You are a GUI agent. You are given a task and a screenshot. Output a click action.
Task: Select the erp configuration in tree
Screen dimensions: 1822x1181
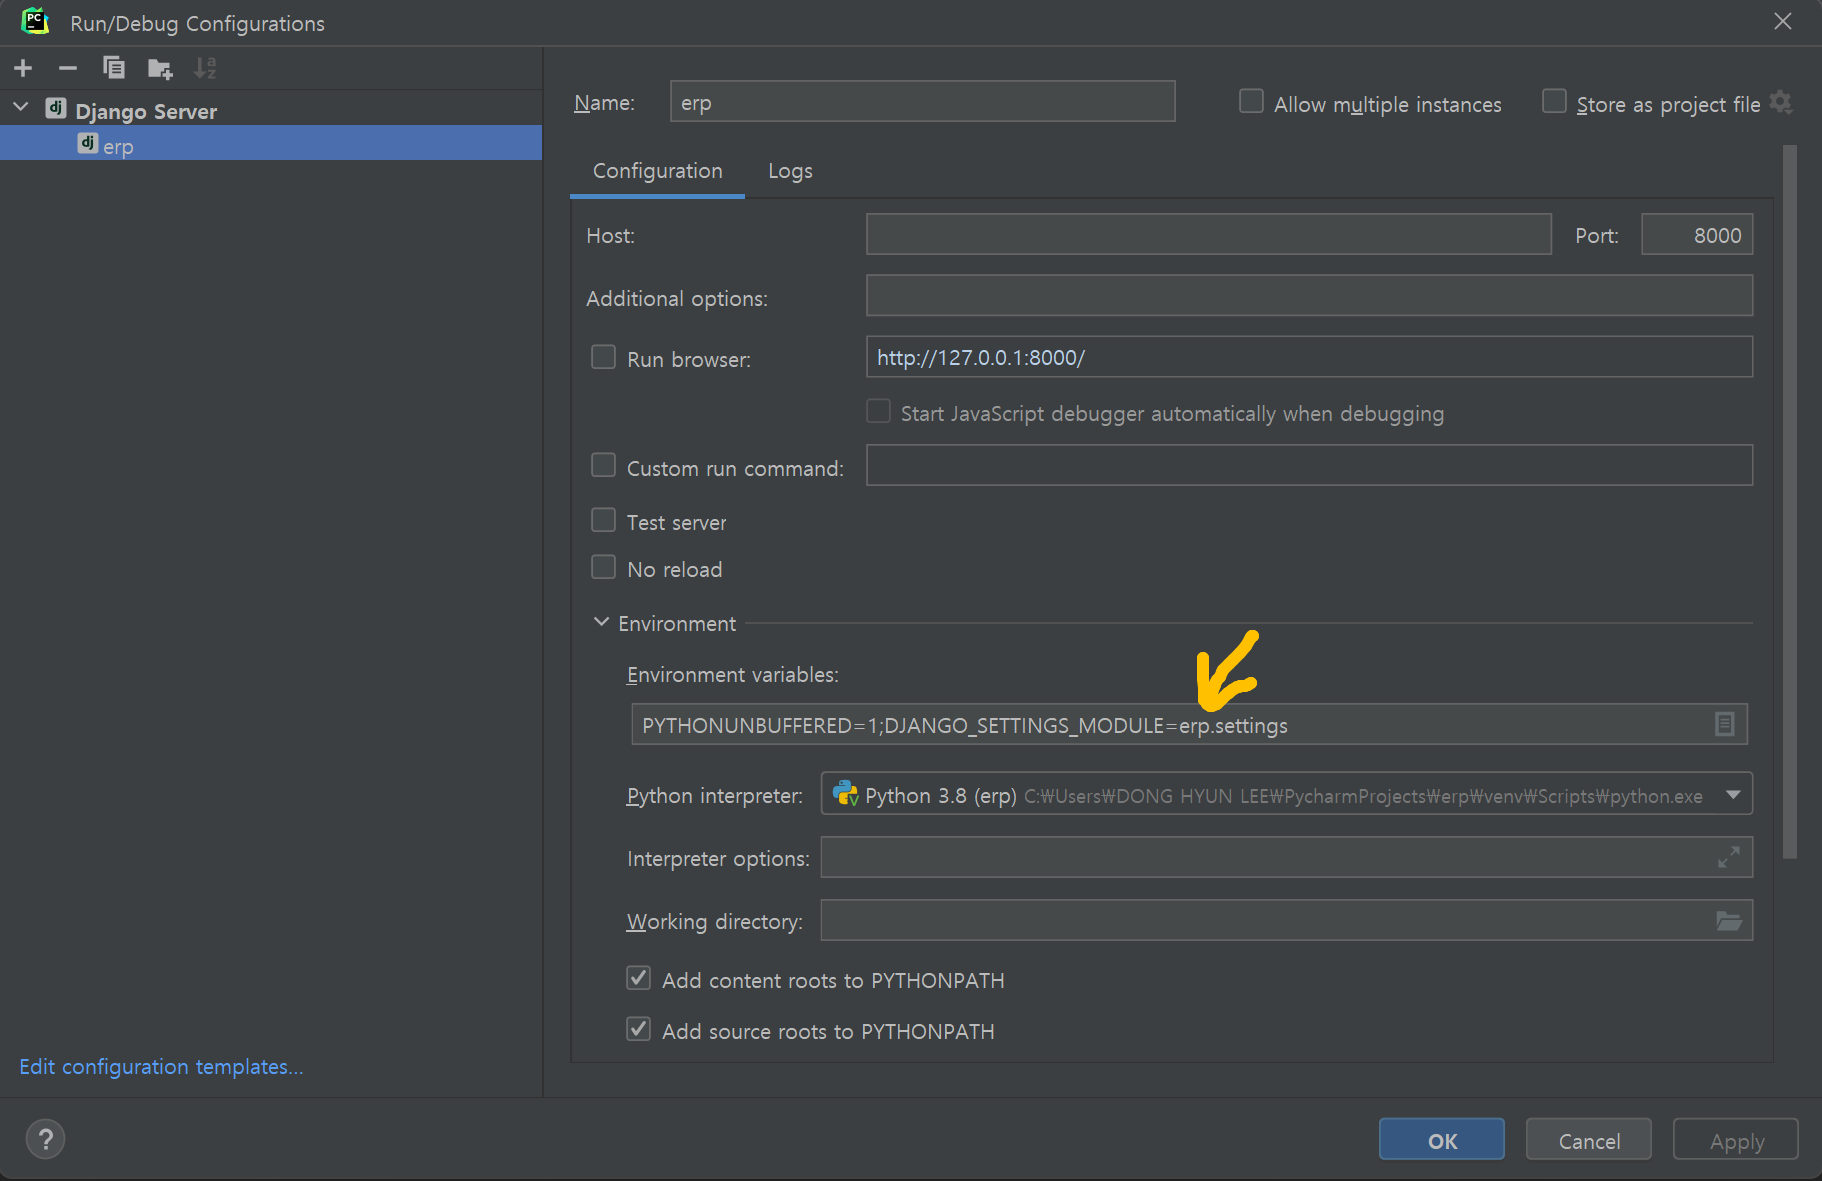tap(271, 143)
